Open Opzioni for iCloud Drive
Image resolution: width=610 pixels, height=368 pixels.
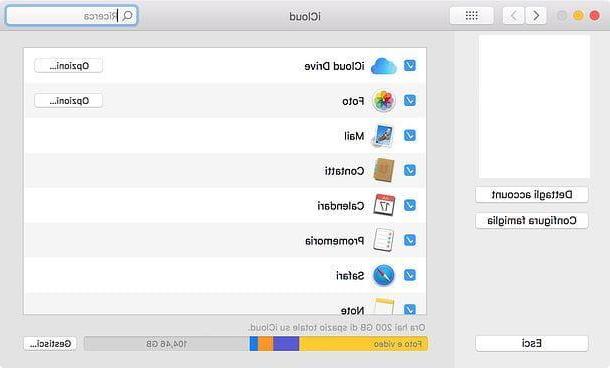[x=69, y=66]
